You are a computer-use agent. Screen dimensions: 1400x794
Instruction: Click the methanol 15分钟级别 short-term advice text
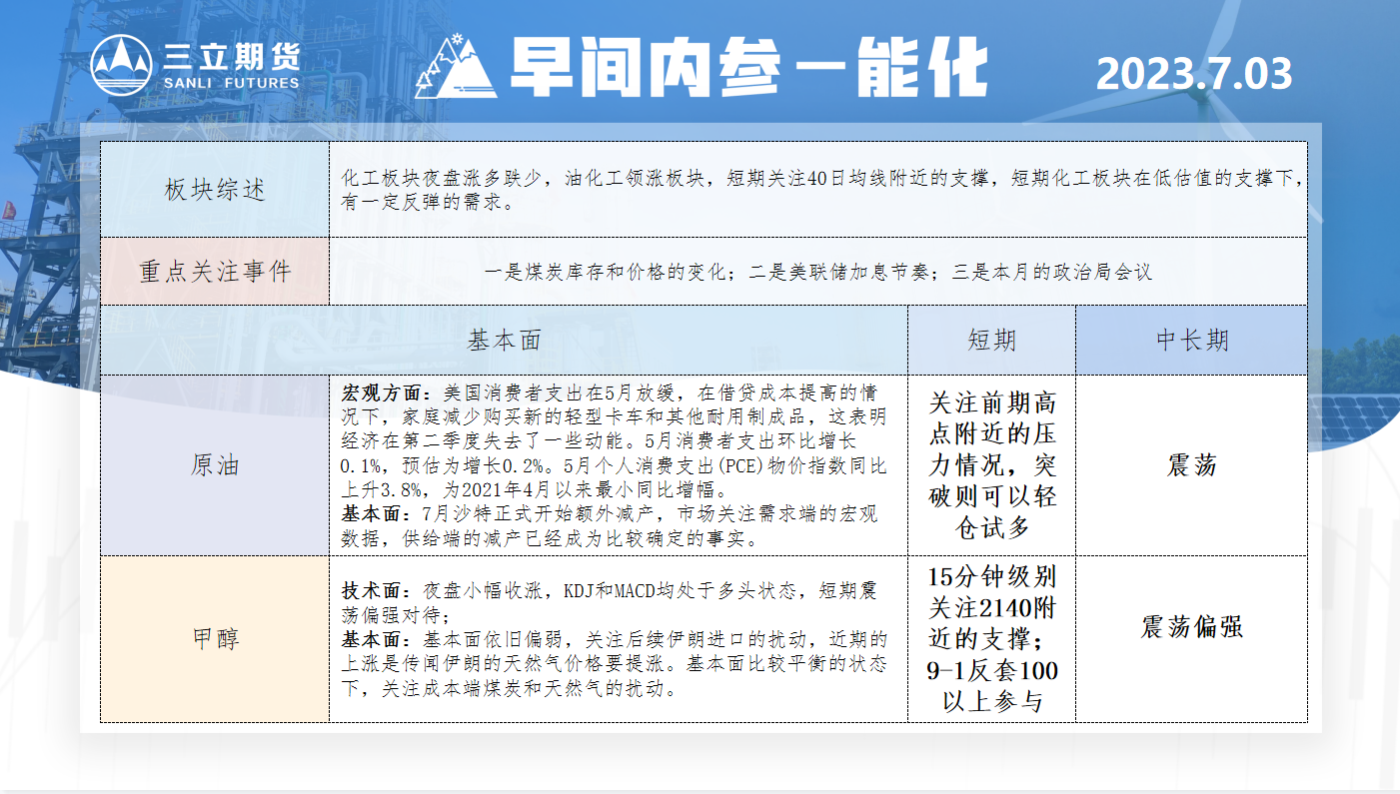[992, 638]
